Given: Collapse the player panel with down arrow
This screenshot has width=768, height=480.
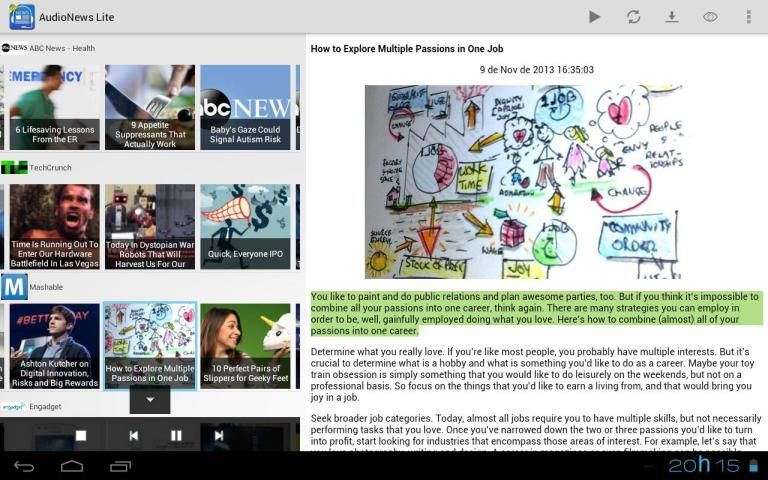Looking at the screenshot, I should point(150,400).
